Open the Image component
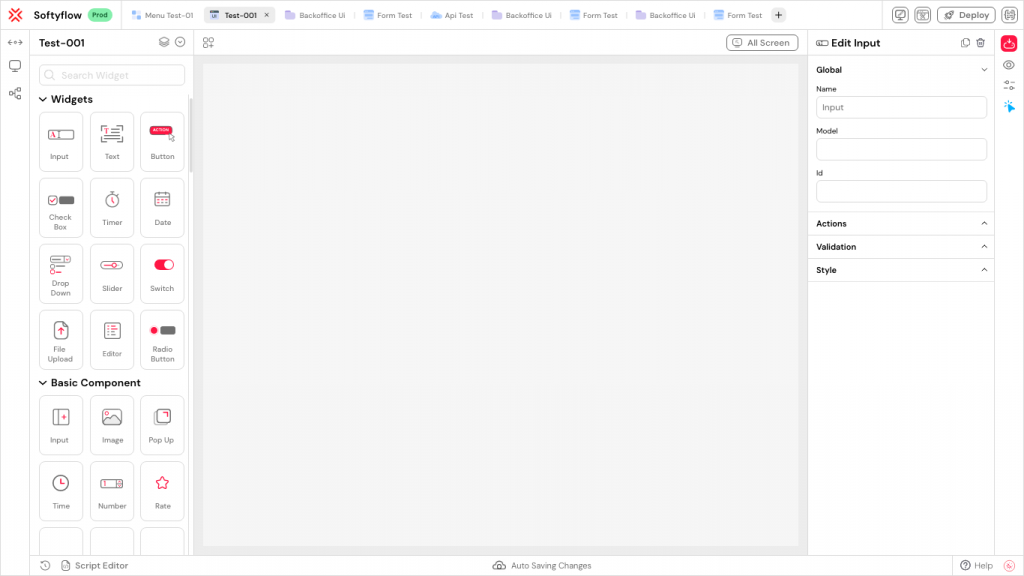Viewport: 1024px width, 576px height. (x=112, y=424)
